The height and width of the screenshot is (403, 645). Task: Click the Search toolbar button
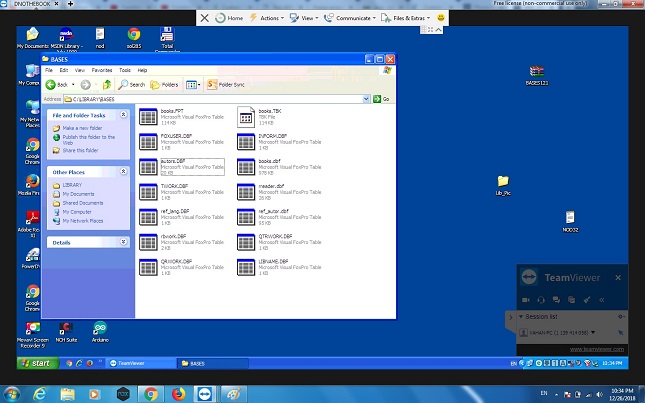(x=132, y=85)
